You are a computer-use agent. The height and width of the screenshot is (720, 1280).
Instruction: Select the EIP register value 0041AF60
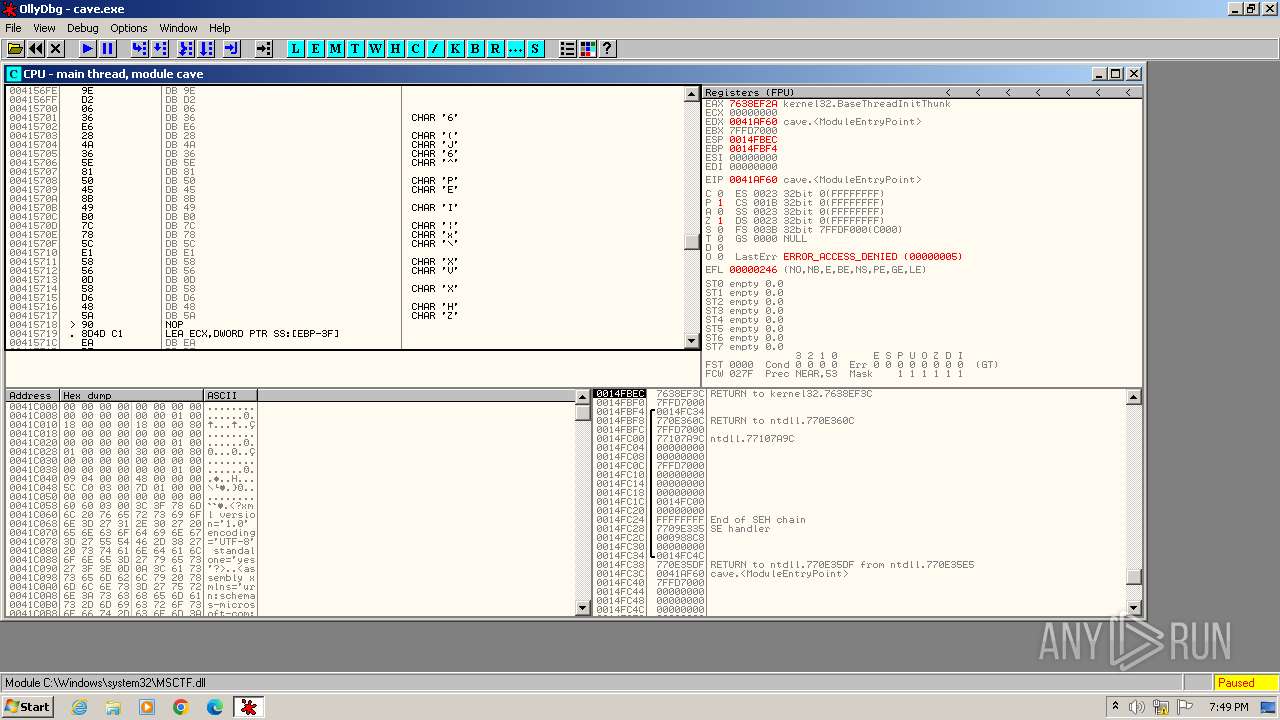pos(752,180)
